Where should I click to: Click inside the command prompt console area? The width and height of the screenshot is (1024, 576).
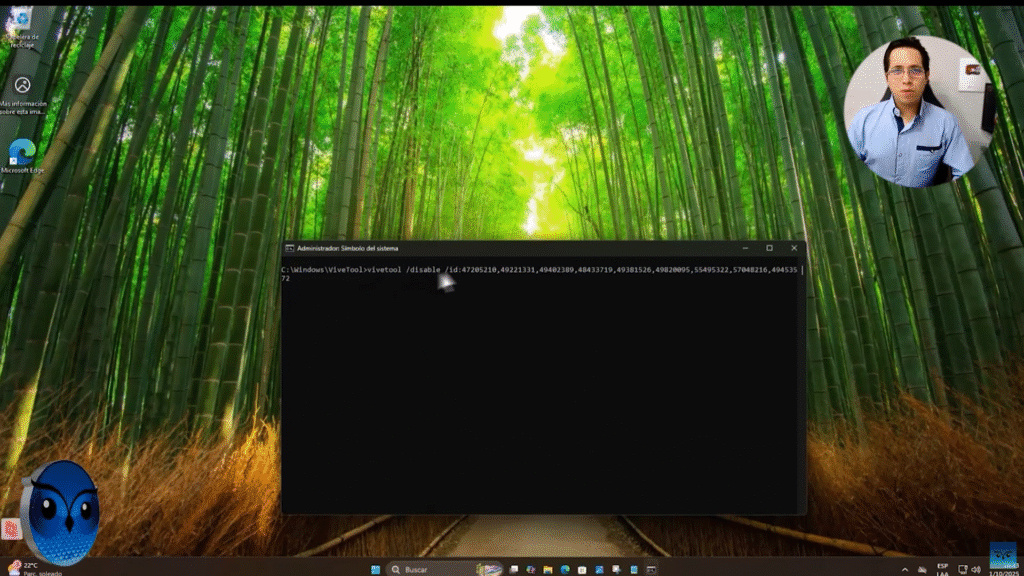(540, 400)
